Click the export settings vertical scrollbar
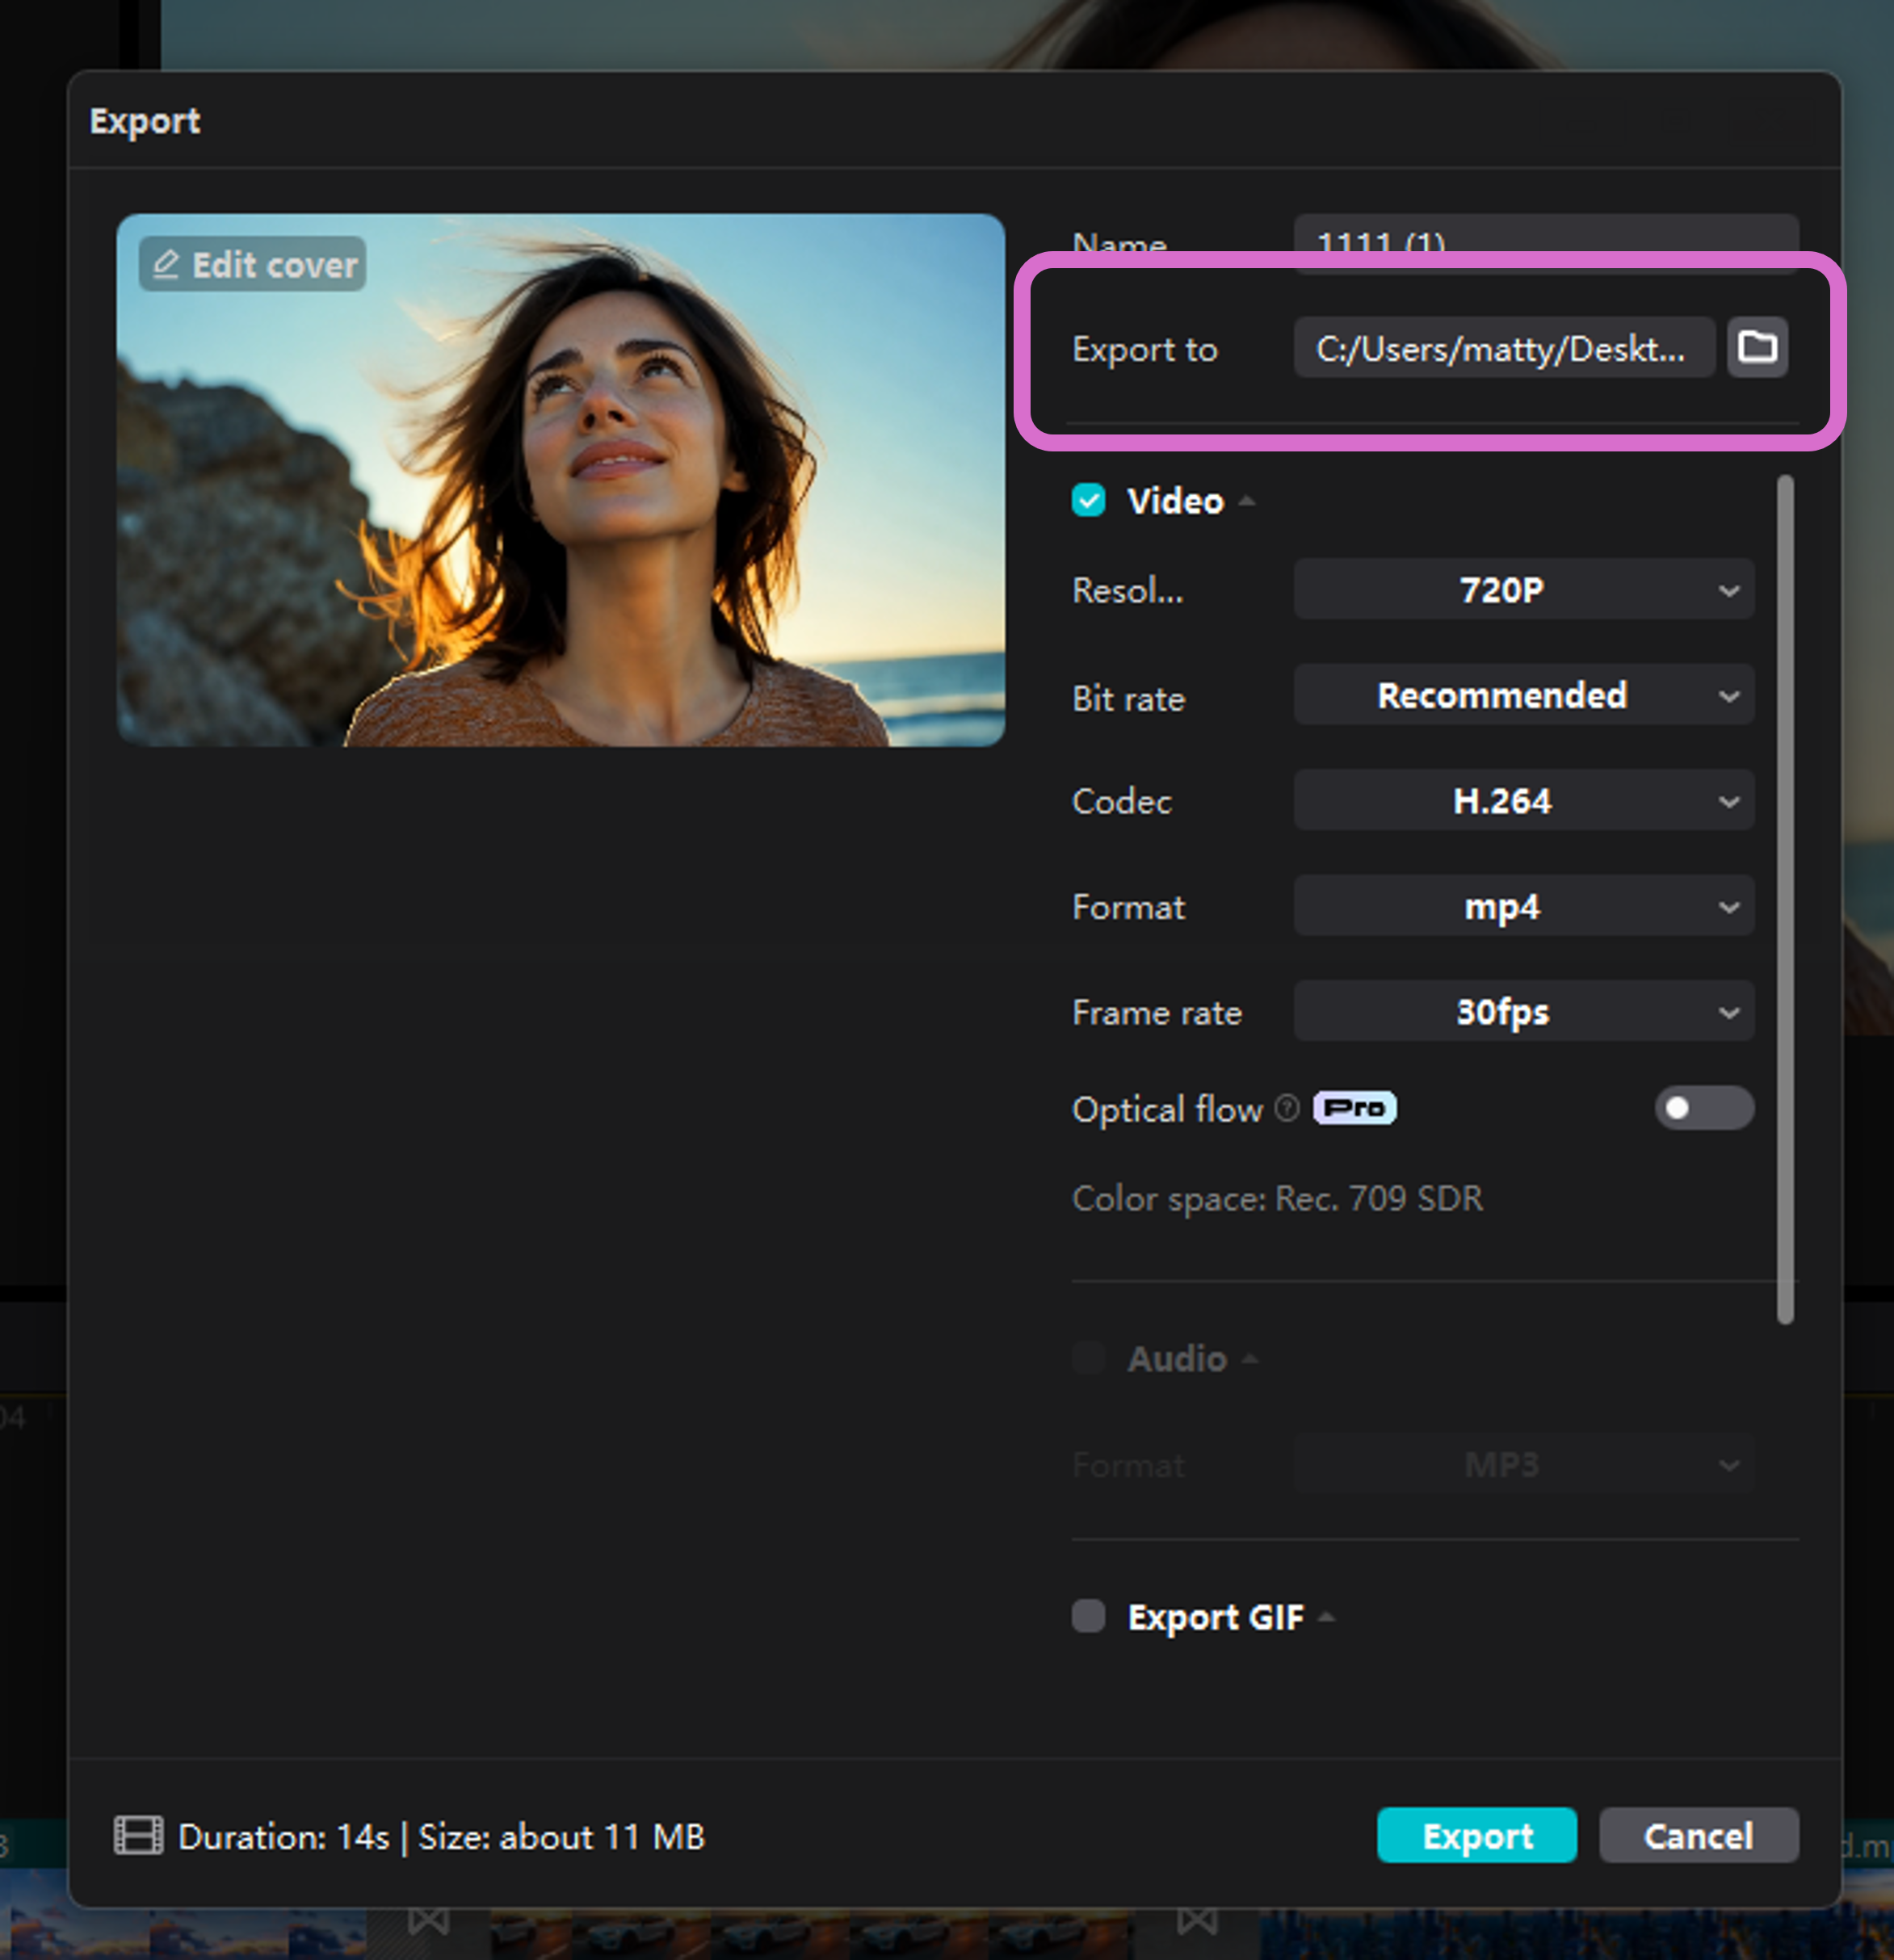This screenshot has height=1960, width=1894. 1785,900
